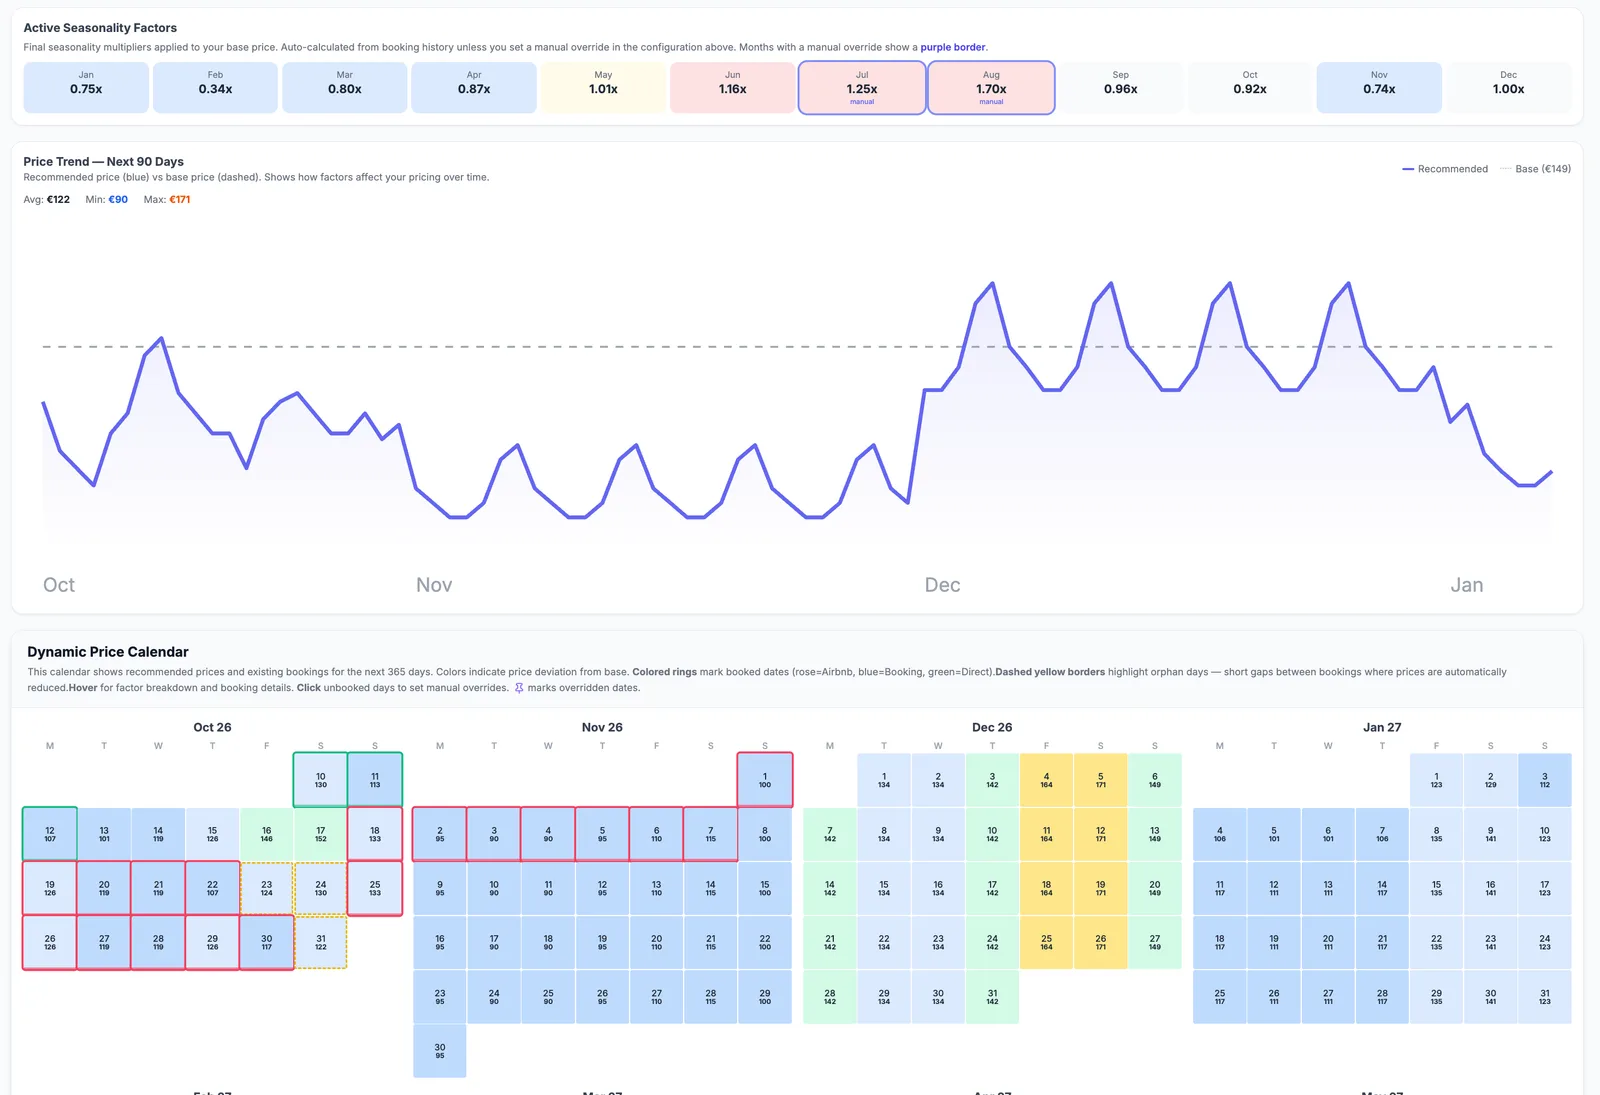Select the Jan 0.75x seasonality factor card

pos(86,87)
